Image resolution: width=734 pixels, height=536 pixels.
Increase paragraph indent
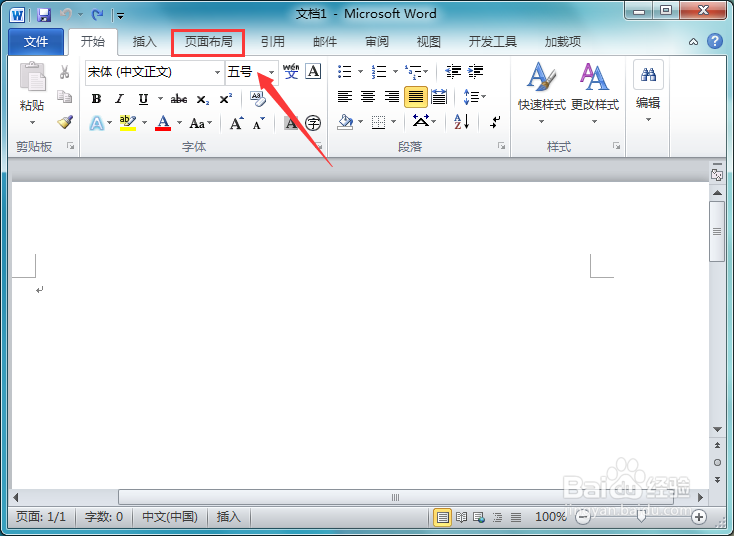[476, 71]
